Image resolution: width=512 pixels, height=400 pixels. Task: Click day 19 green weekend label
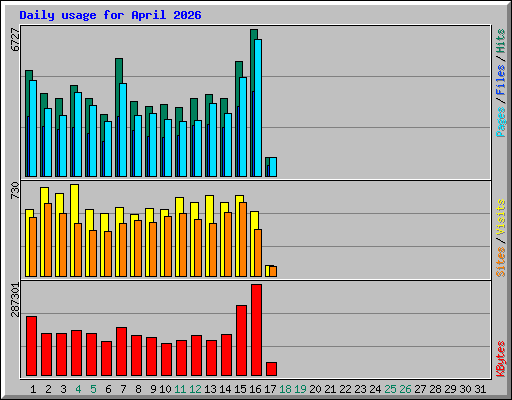point(300,389)
